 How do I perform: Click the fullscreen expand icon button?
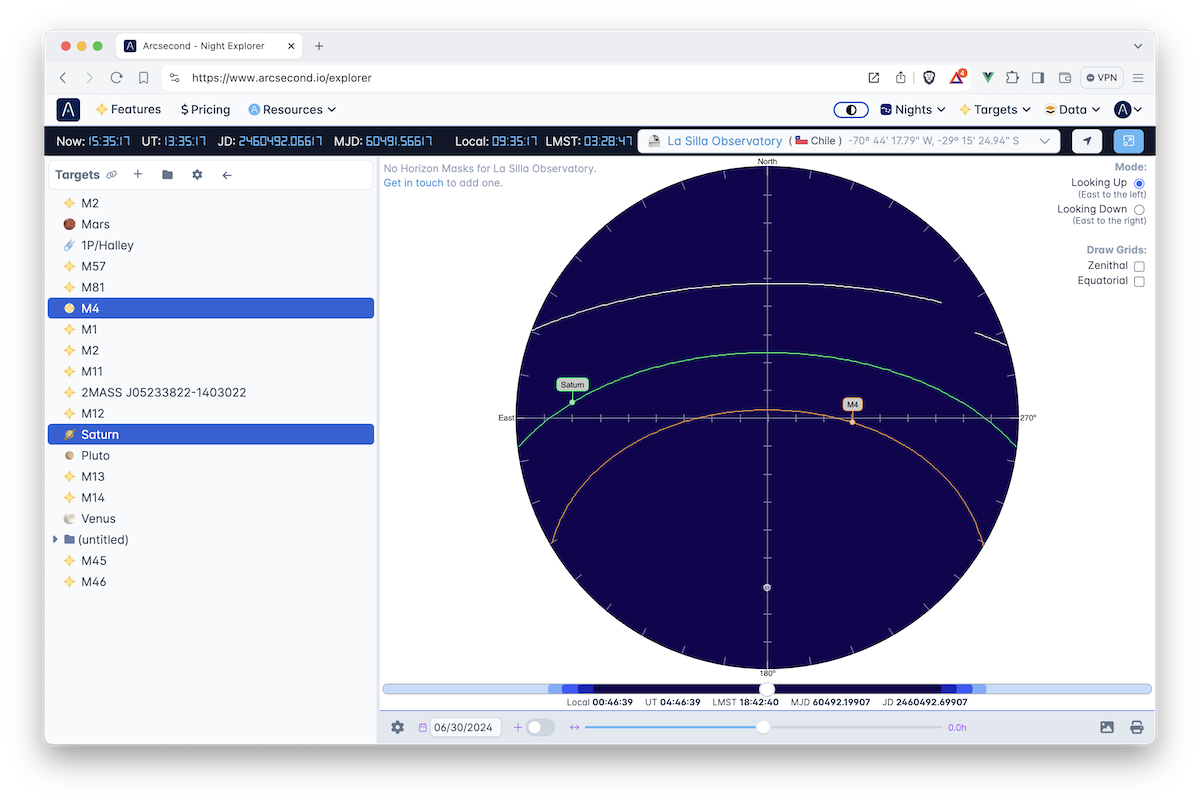click(1128, 141)
